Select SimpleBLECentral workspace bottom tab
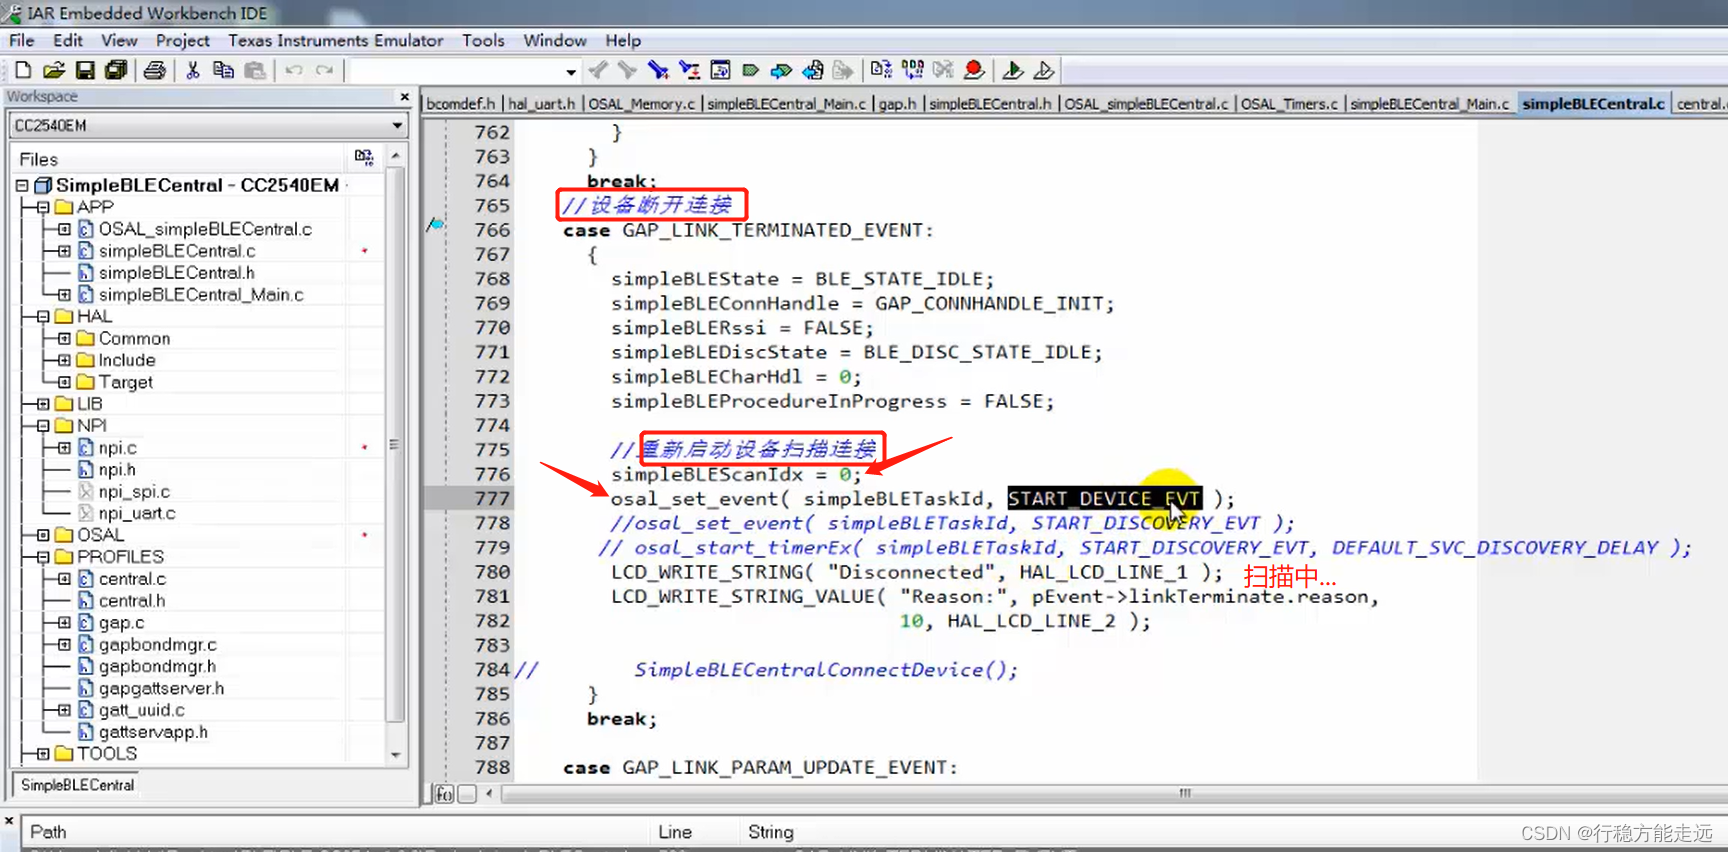 [x=78, y=785]
